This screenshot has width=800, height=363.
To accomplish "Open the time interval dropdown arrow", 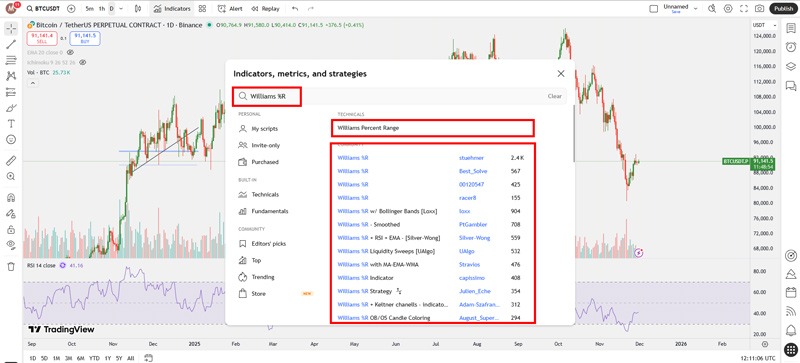I will pyautogui.click(x=122, y=9).
